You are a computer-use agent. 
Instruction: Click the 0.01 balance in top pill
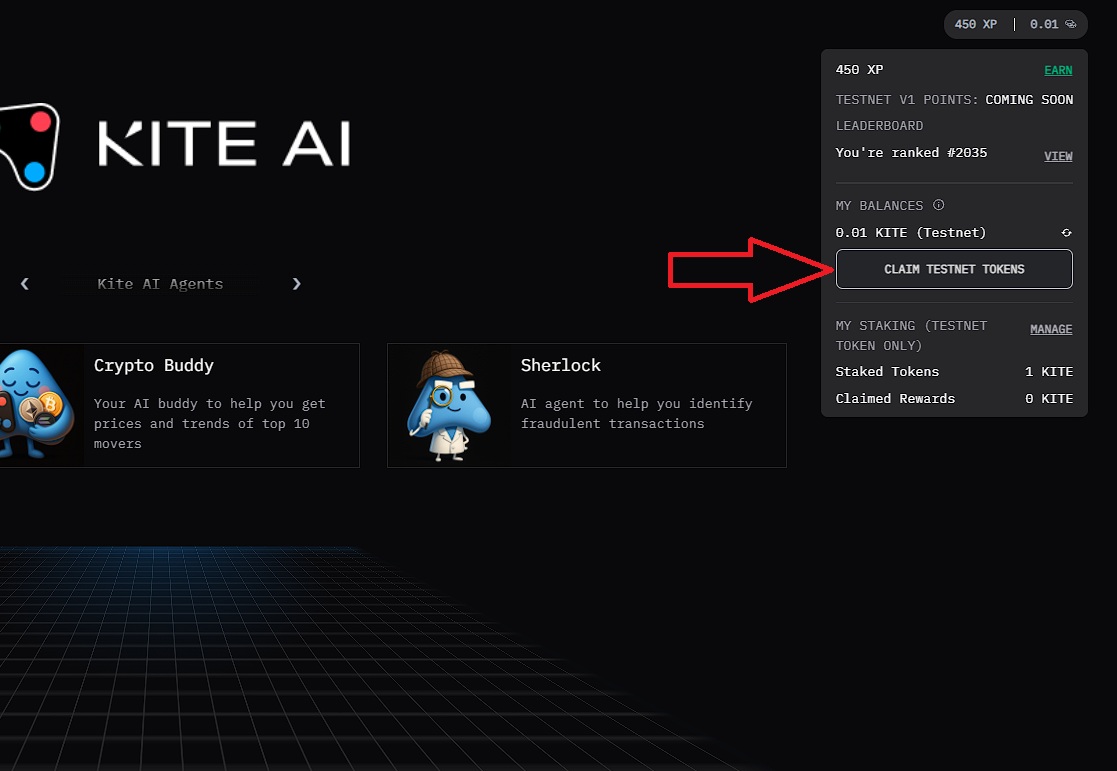(1044, 24)
